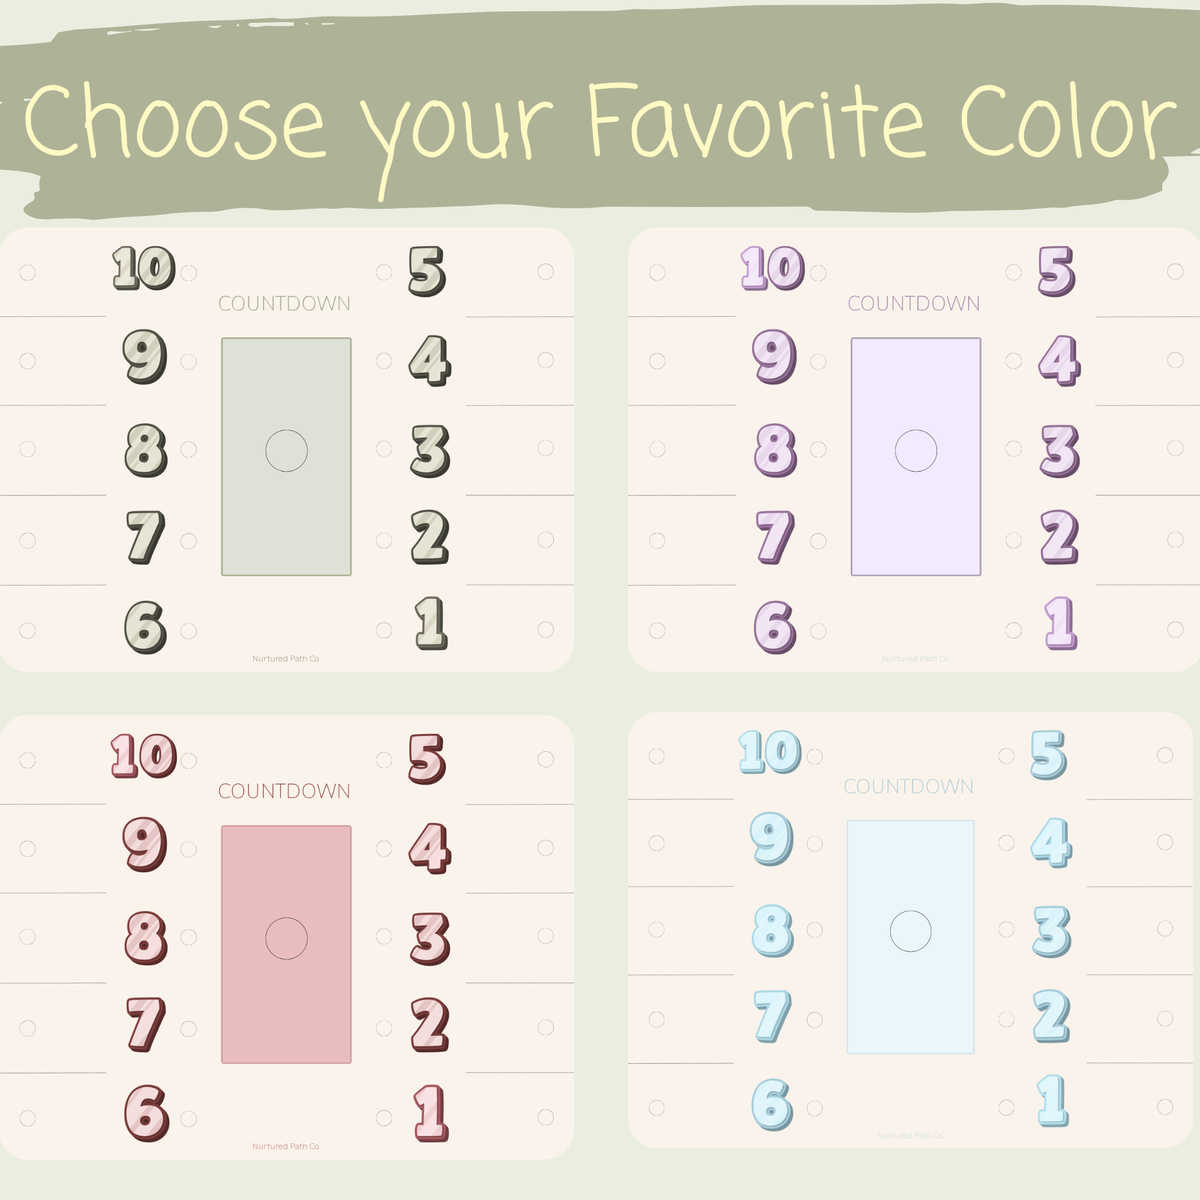This screenshot has height=1200, width=1200.
Task: Click the purple number 7
Action: (775, 538)
